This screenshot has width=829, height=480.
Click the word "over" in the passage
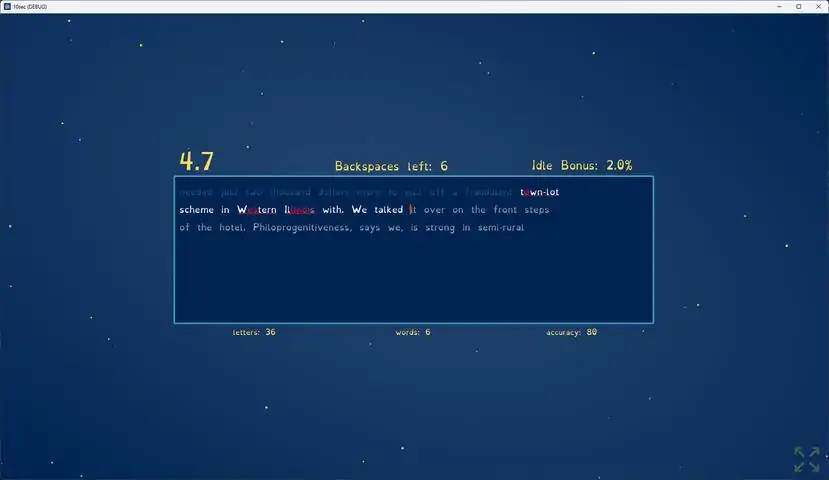click(434, 210)
